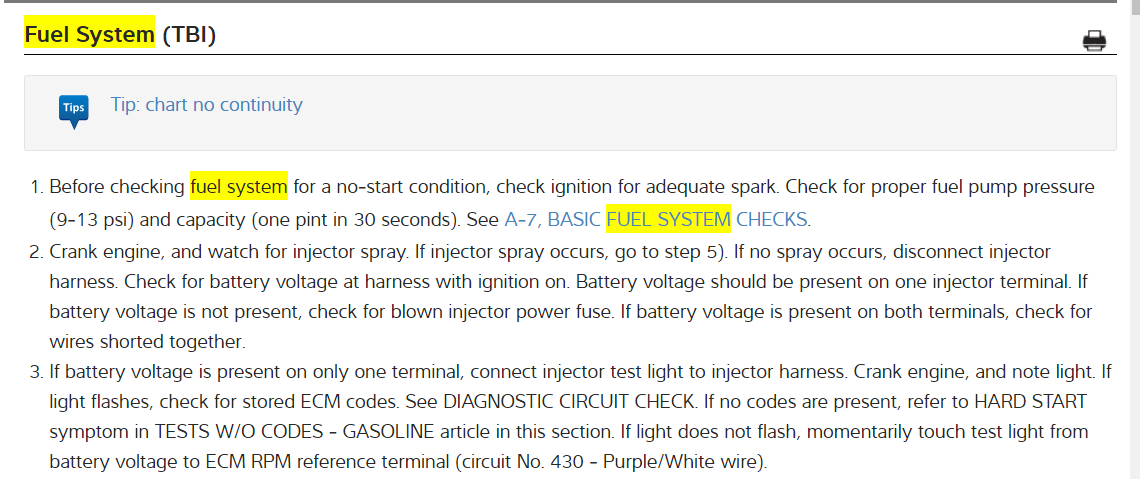Viewport: 1140px width, 479px height.
Task: Open the 'Tip: chart no continuity' link
Action: click(206, 104)
